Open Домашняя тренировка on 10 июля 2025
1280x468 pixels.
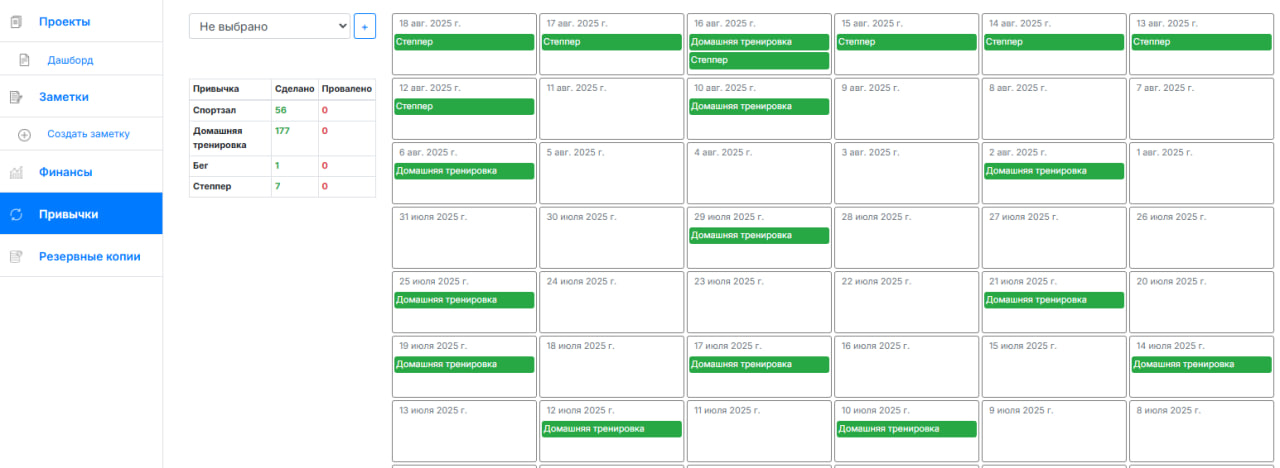click(907, 429)
